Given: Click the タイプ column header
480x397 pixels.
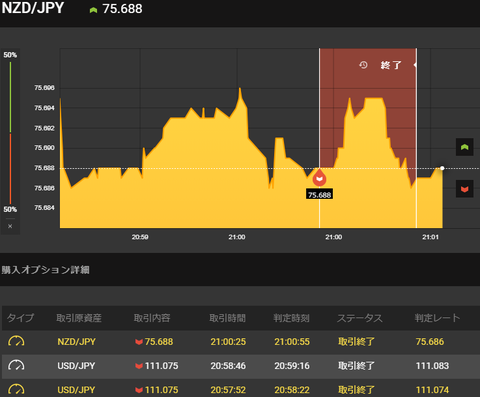Looking at the screenshot, I should 20,318.
